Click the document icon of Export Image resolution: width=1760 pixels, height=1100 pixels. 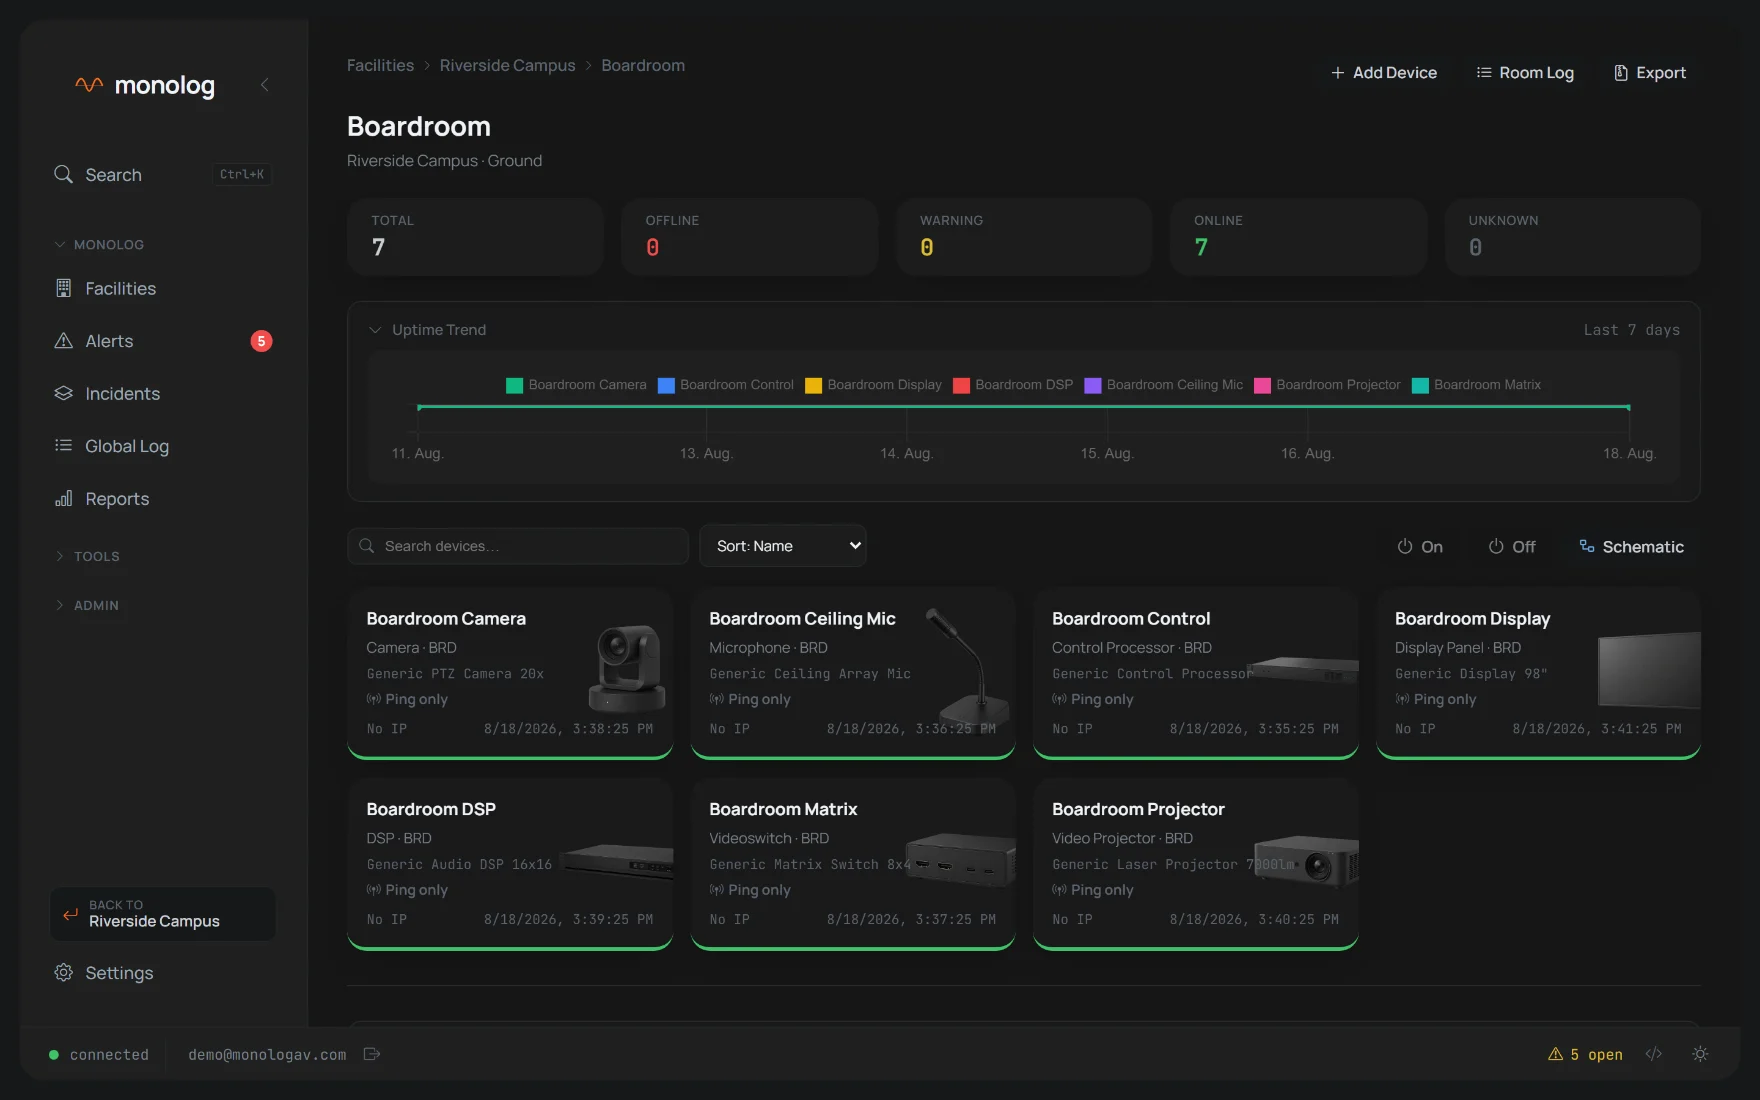tap(1621, 73)
